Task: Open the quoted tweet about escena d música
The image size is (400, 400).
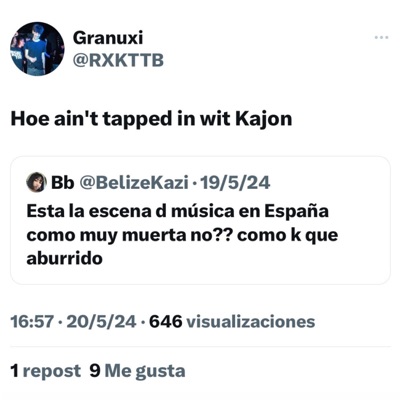Action: click(200, 220)
